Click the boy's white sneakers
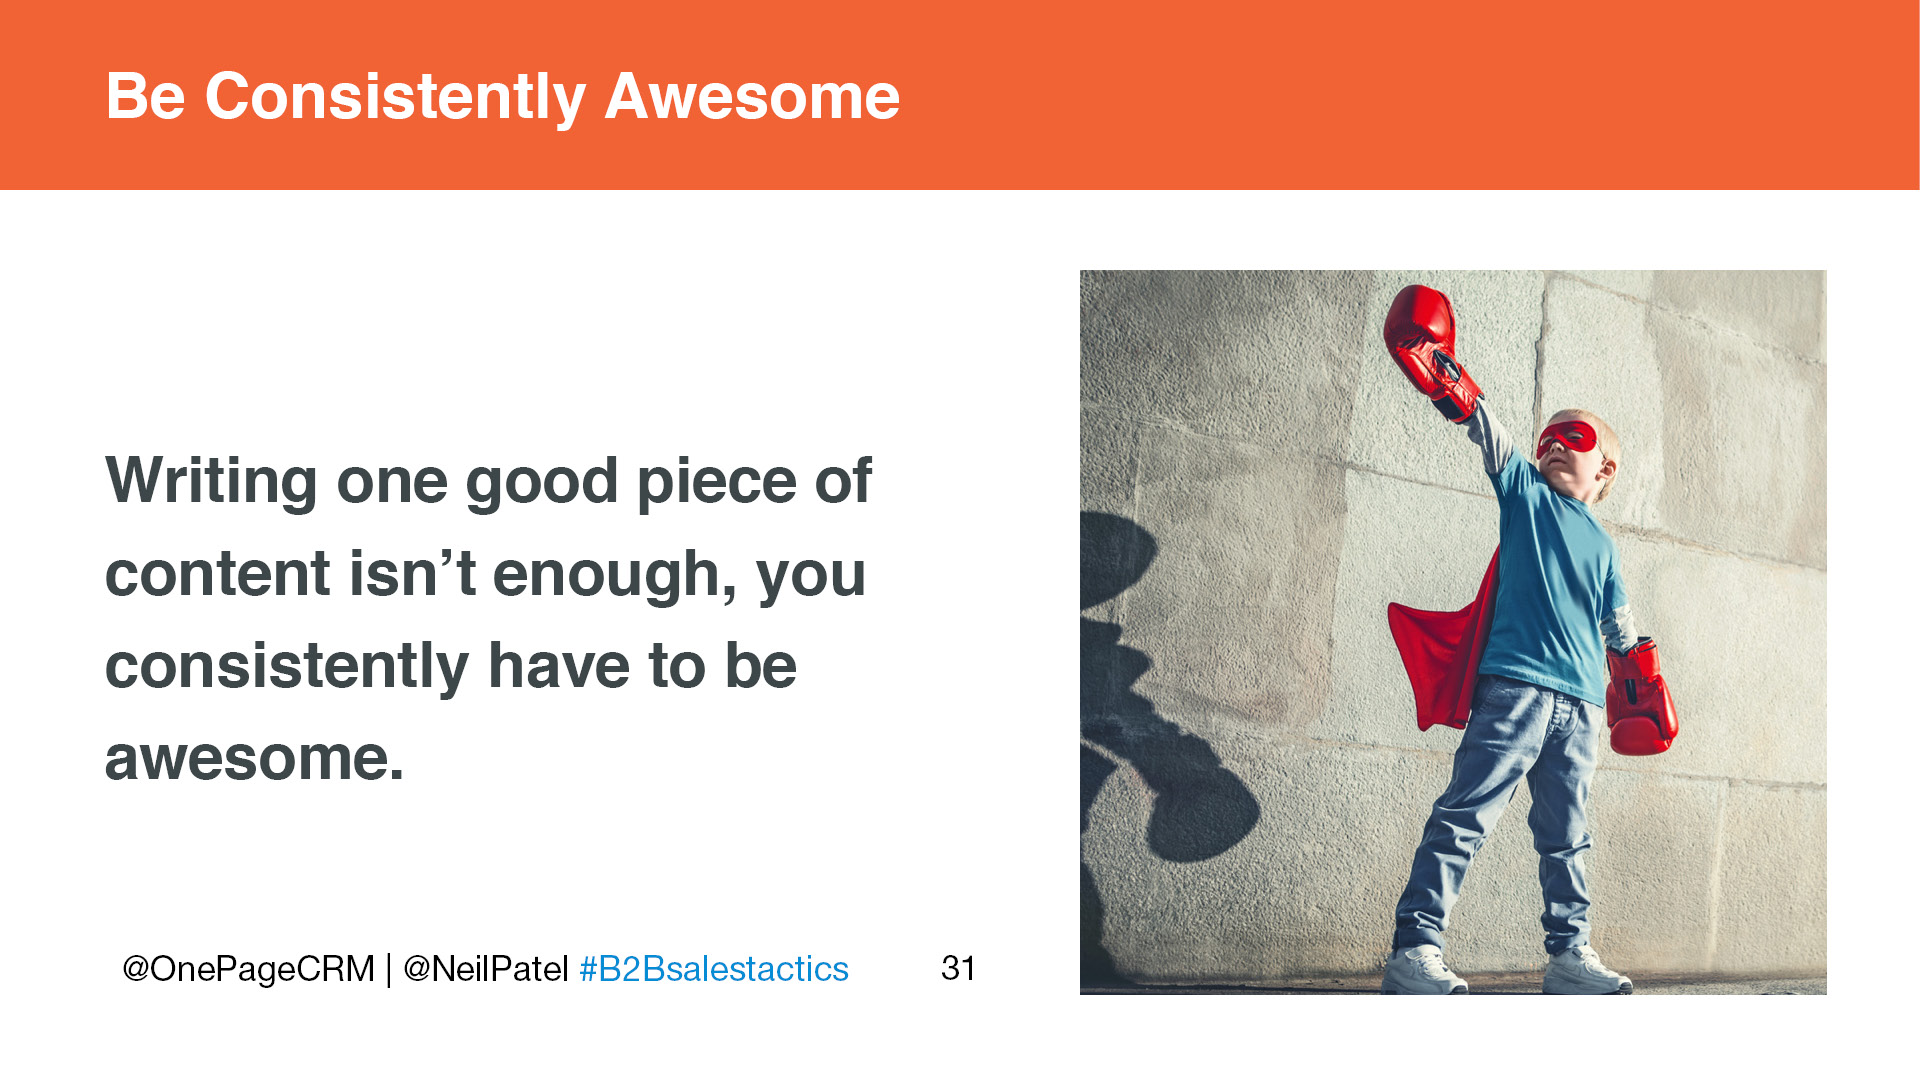 1508,970
